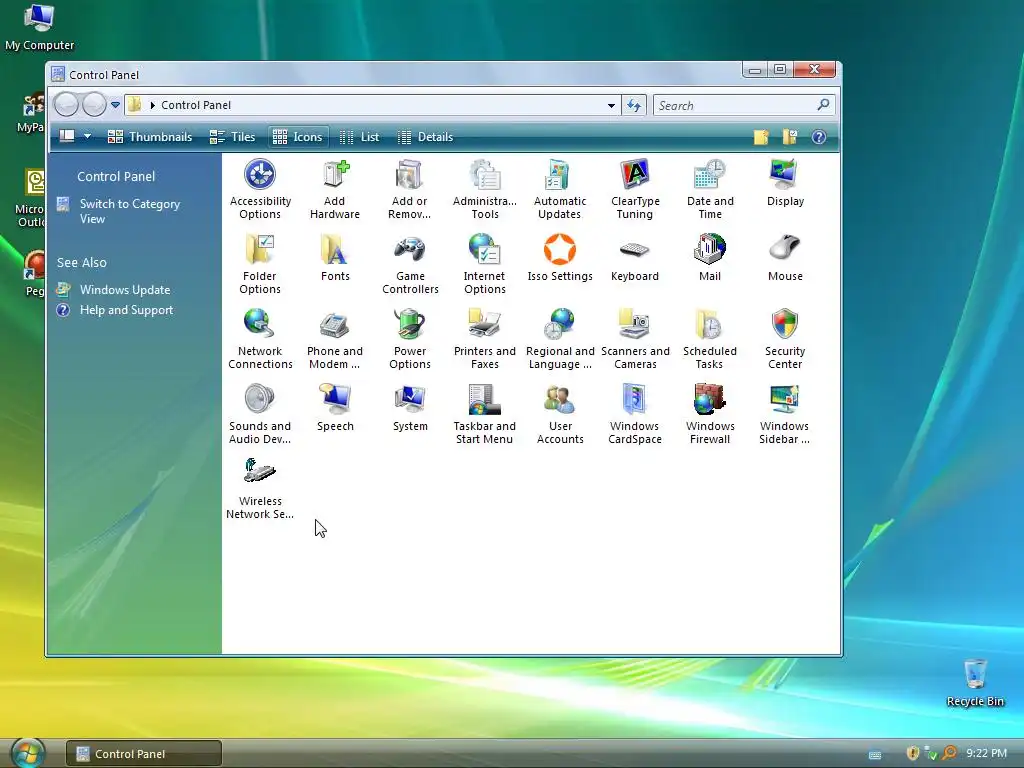Open Power Options
This screenshot has height=768, width=1024.
coord(410,340)
